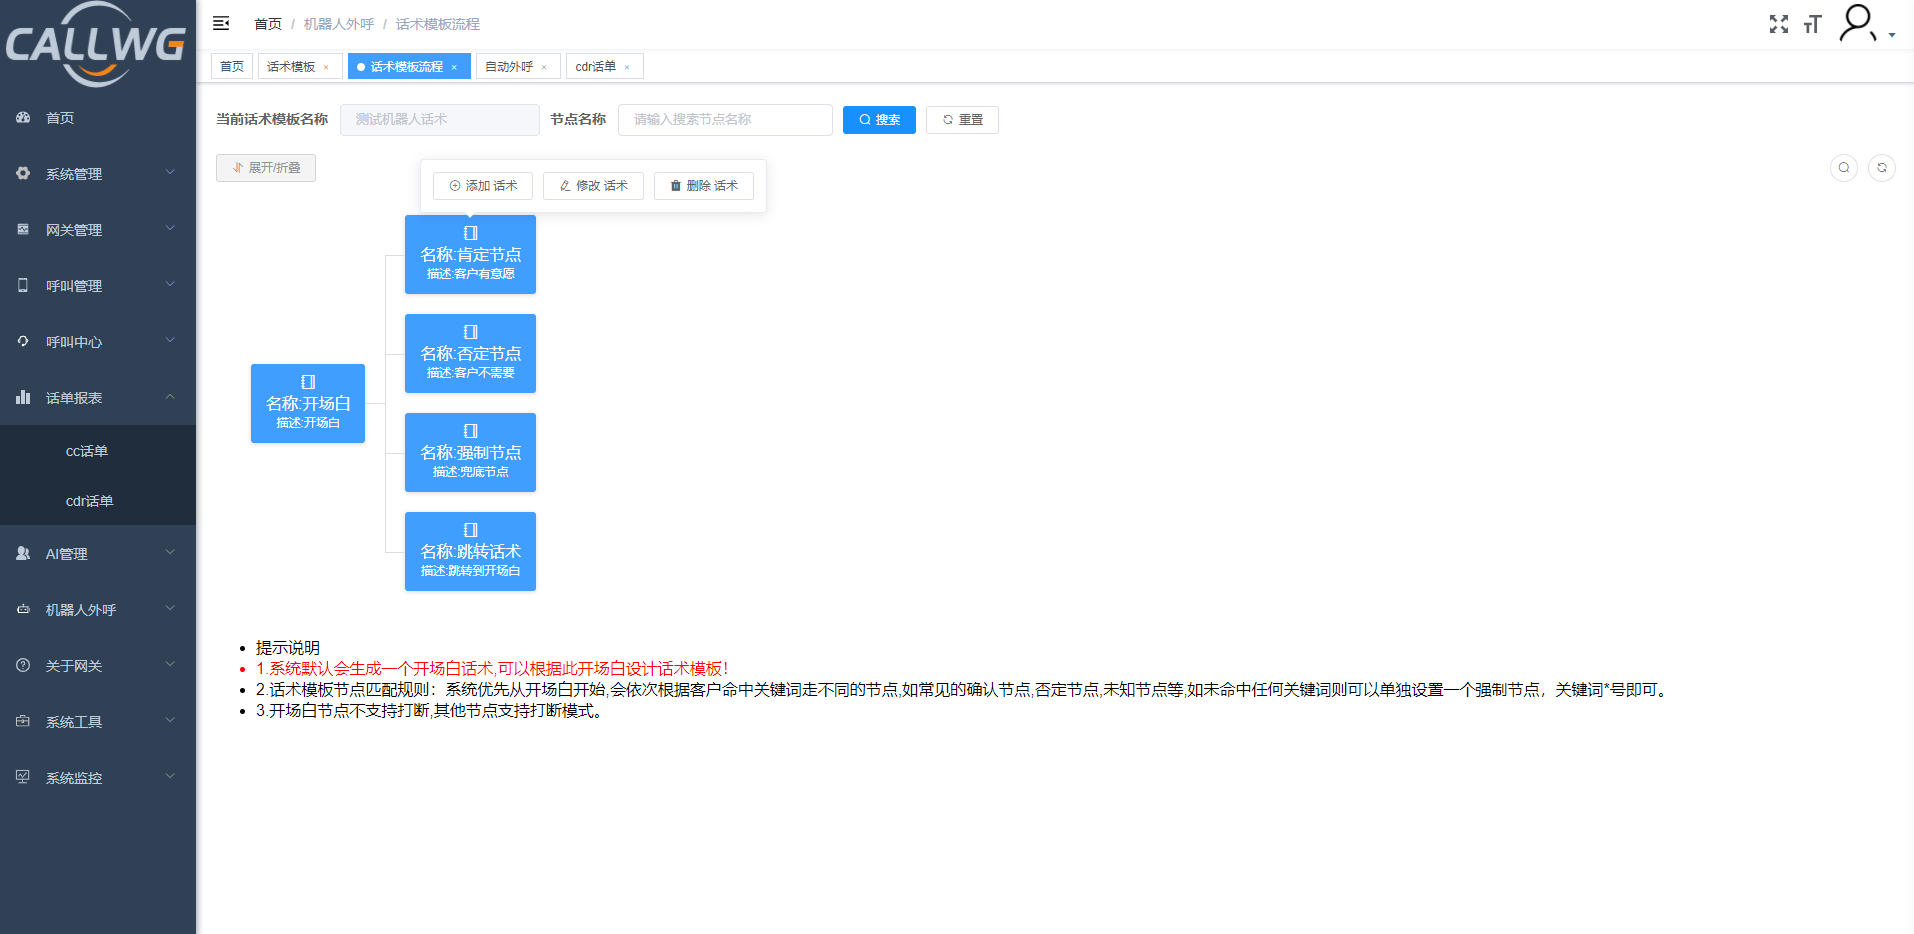Click the 添加 话术 button
This screenshot has width=1914, height=934.
pos(482,185)
